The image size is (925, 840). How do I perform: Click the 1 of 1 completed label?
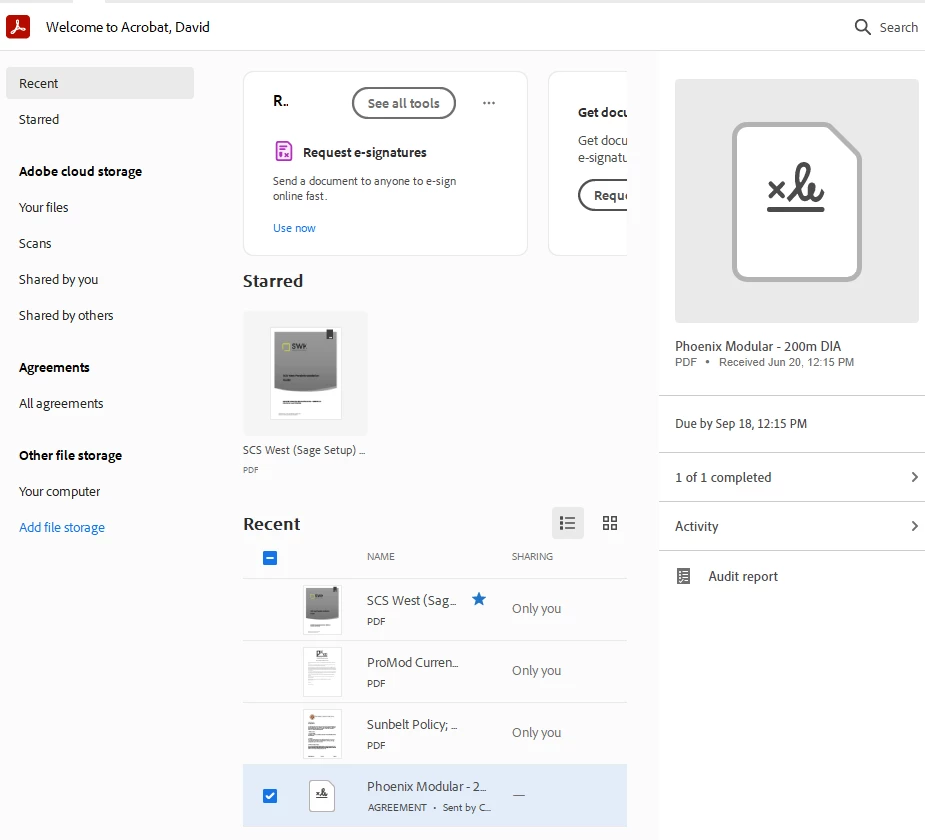click(x=723, y=477)
